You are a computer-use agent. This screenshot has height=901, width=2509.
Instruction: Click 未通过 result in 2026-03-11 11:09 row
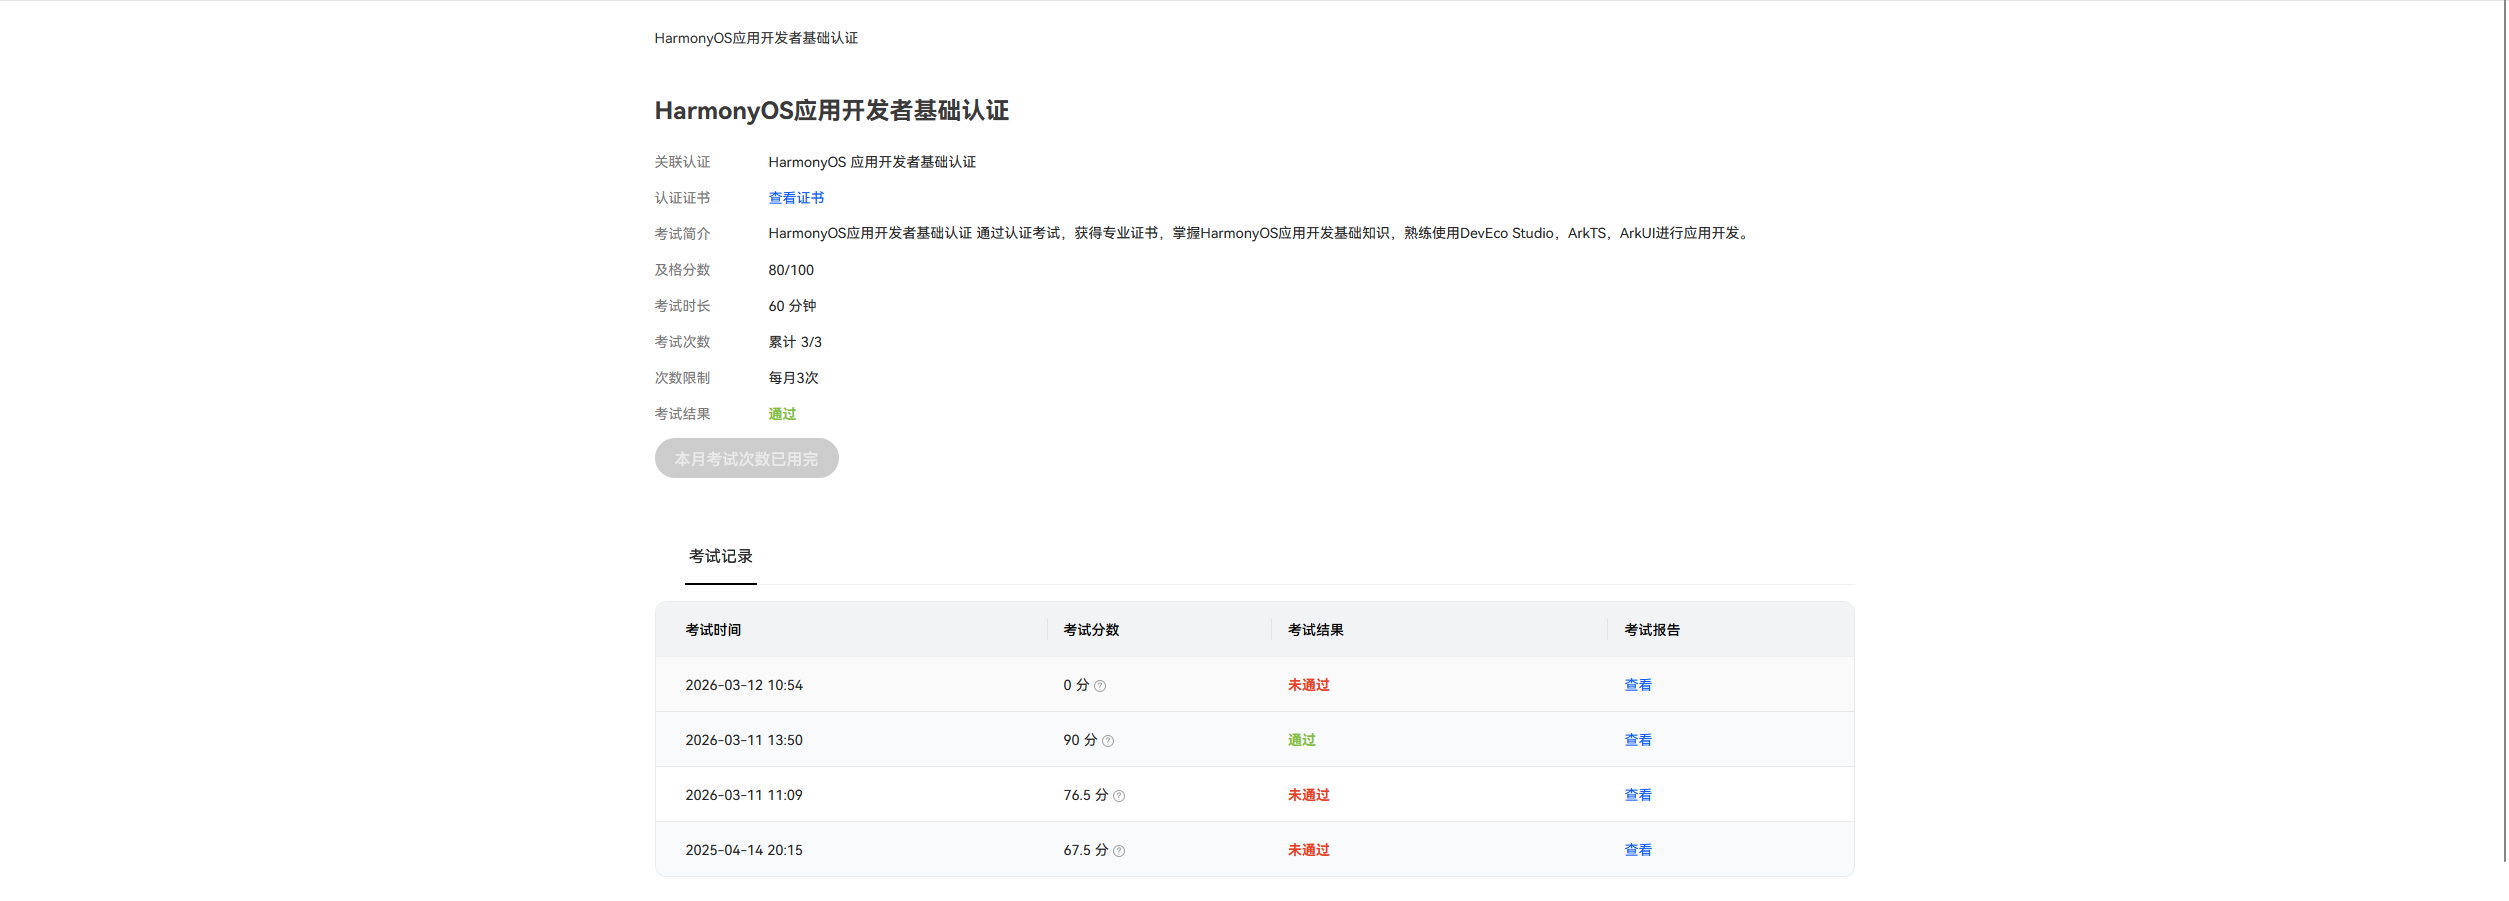coord(1308,795)
